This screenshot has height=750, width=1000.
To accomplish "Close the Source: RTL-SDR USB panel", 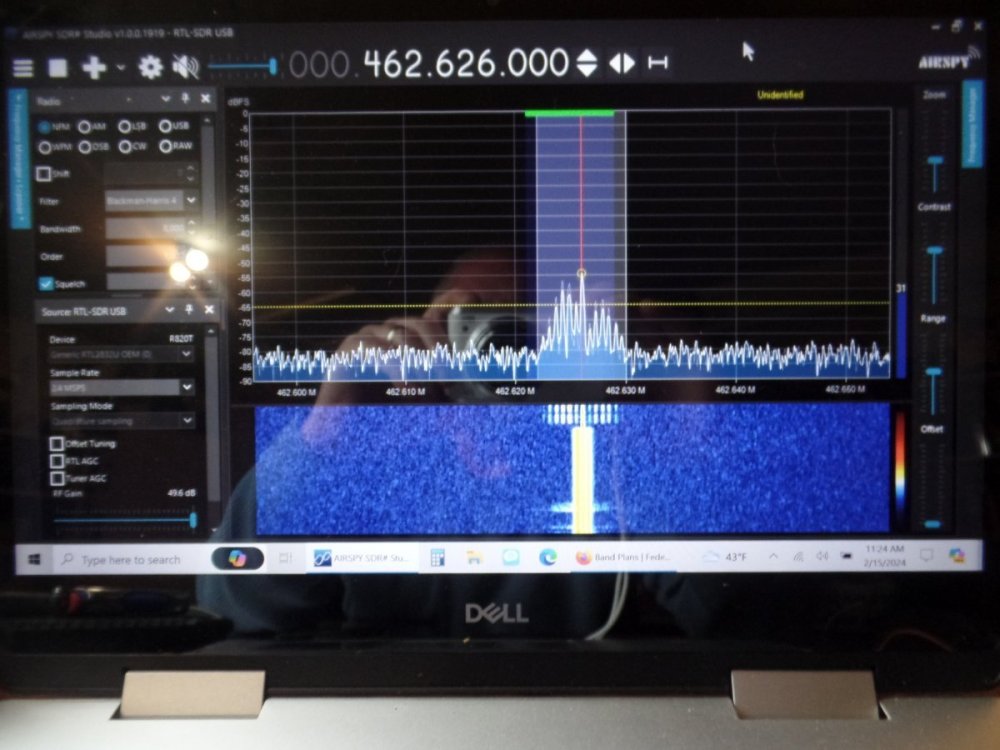I will tap(208, 311).
